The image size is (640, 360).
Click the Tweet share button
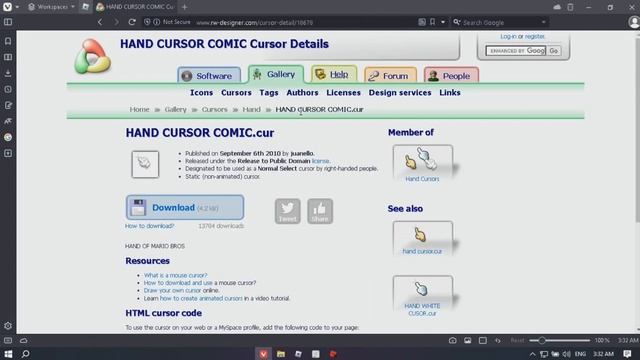click(287, 211)
